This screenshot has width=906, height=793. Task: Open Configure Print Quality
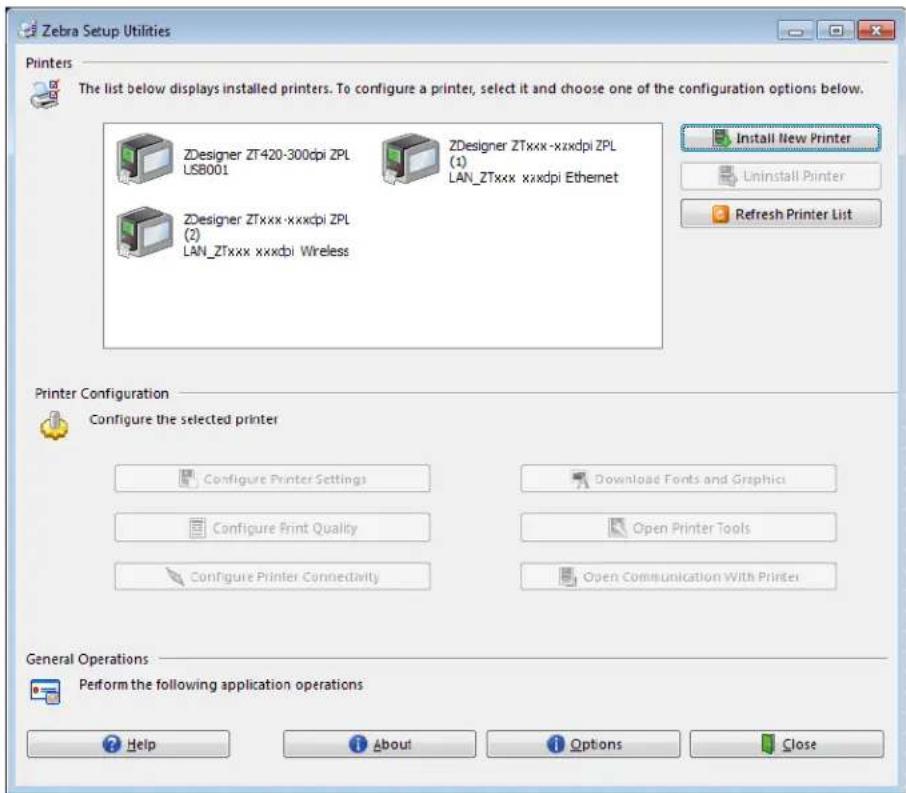pyautogui.click(x=272, y=528)
